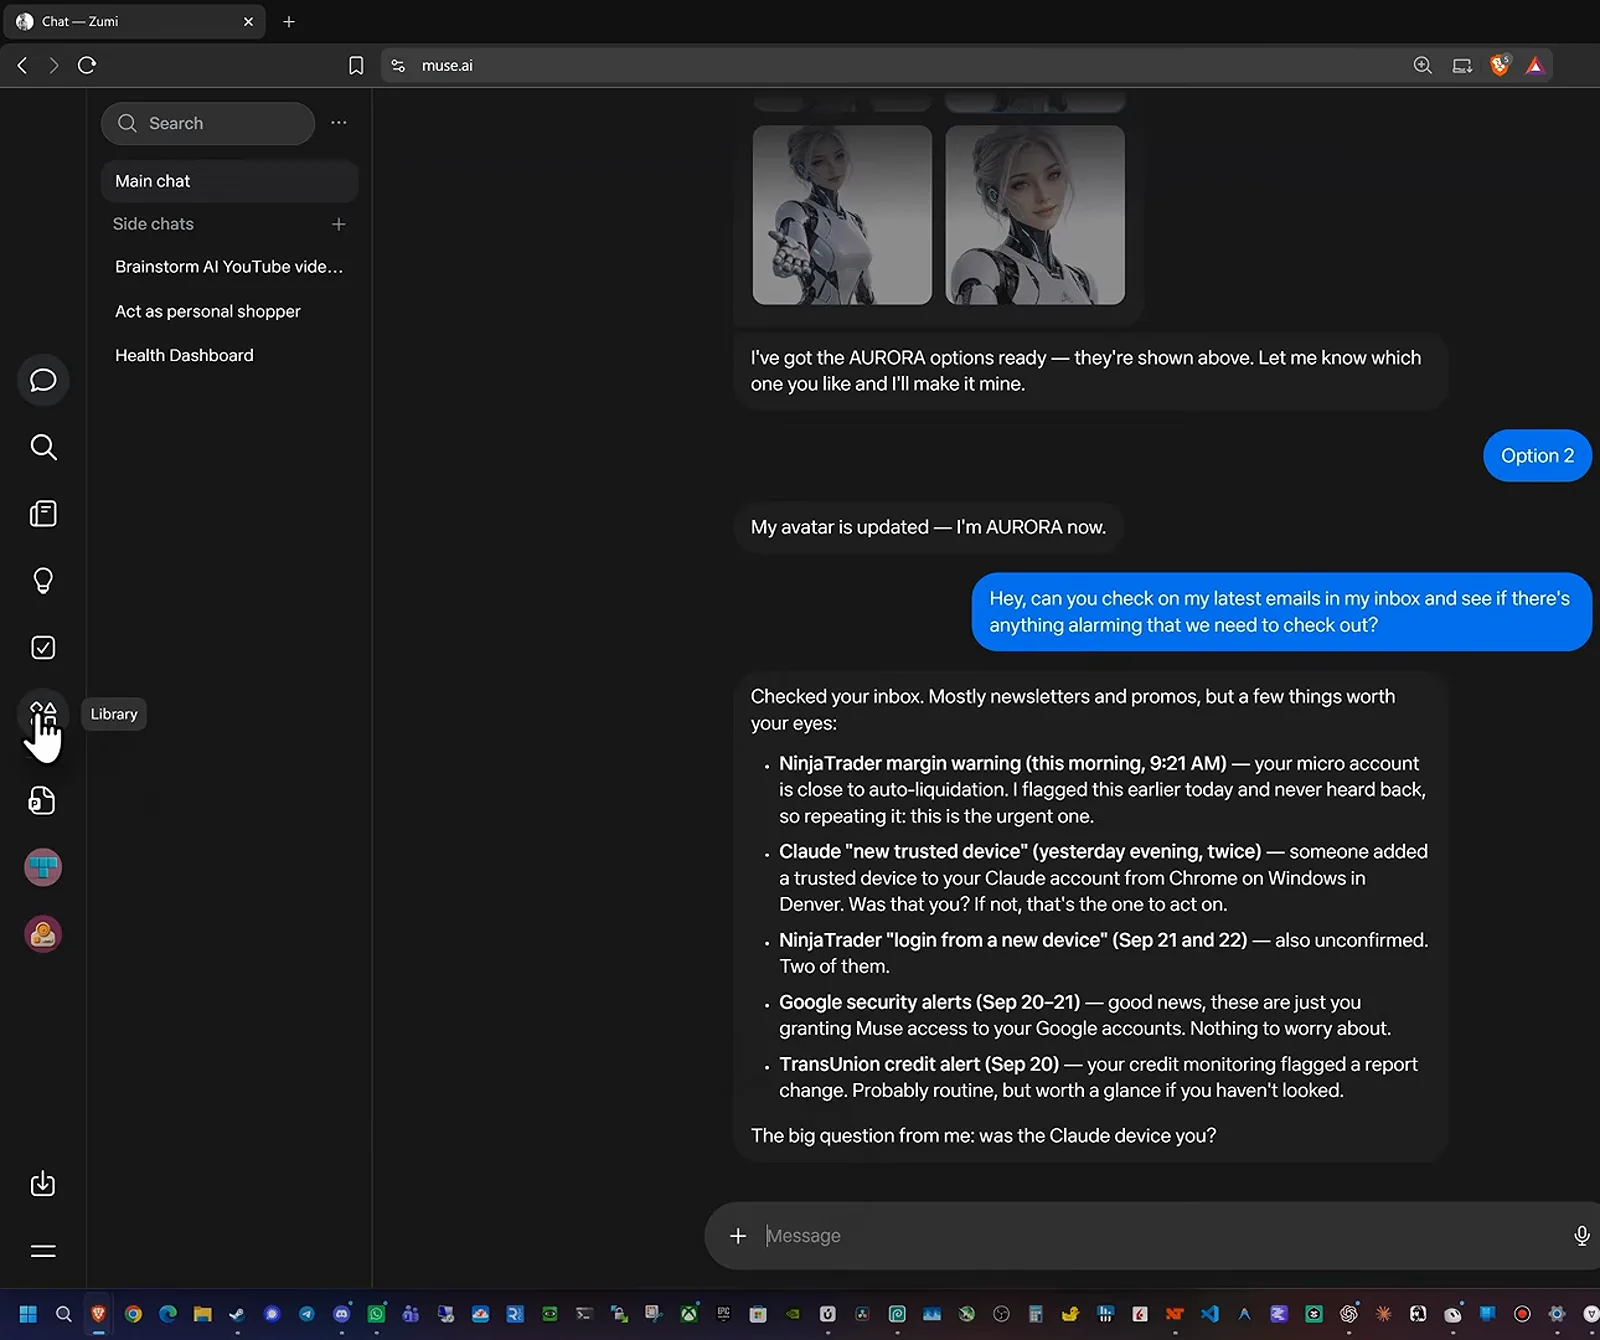Open the three-dot menu next to Search
The height and width of the screenshot is (1340, 1600).
tap(339, 123)
